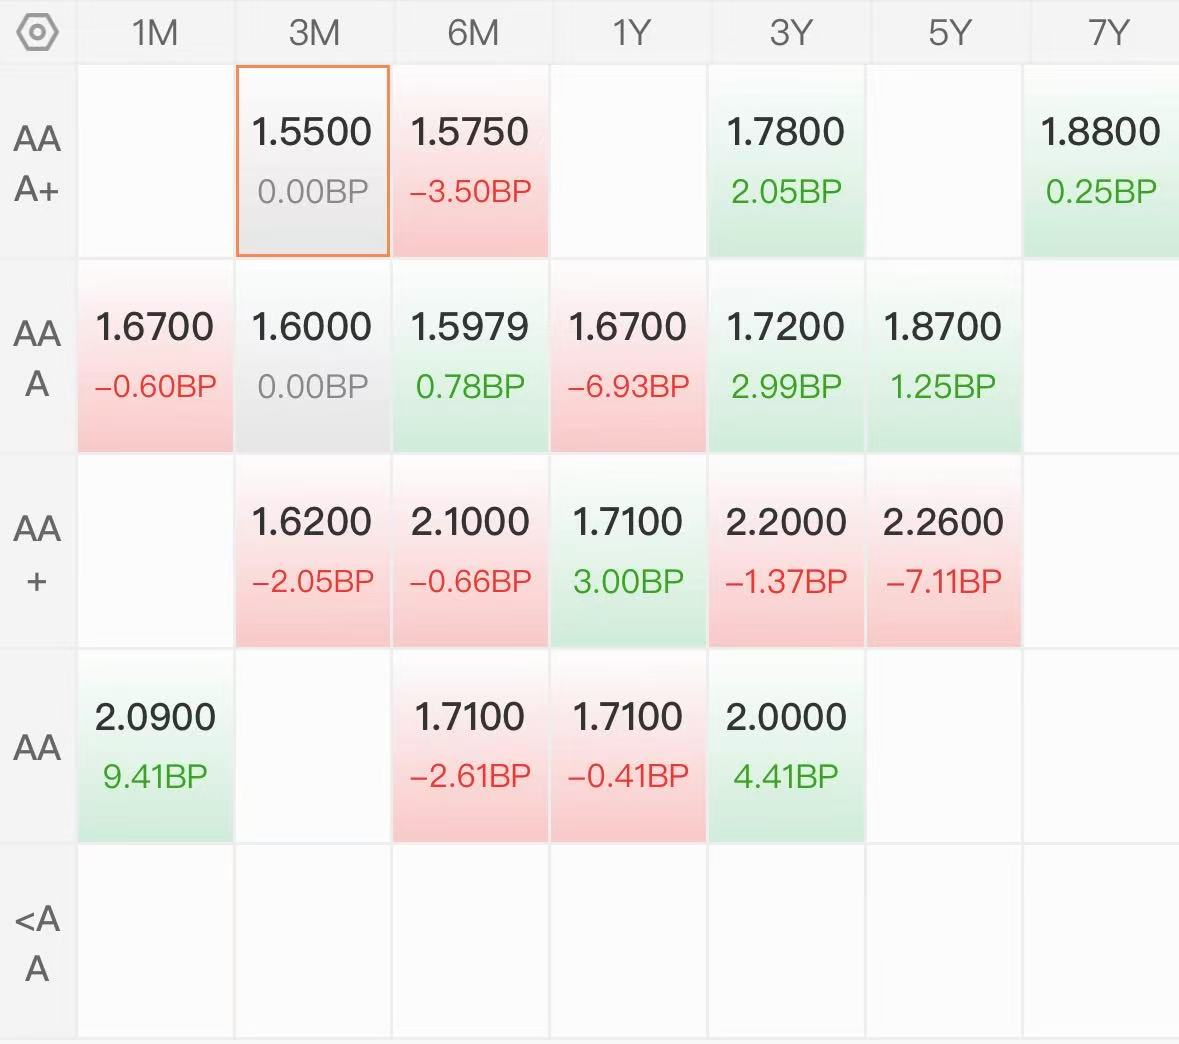Open the AAA+ 7Y cell showing 1.8800
This screenshot has width=1179, height=1044.
click(1101, 161)
